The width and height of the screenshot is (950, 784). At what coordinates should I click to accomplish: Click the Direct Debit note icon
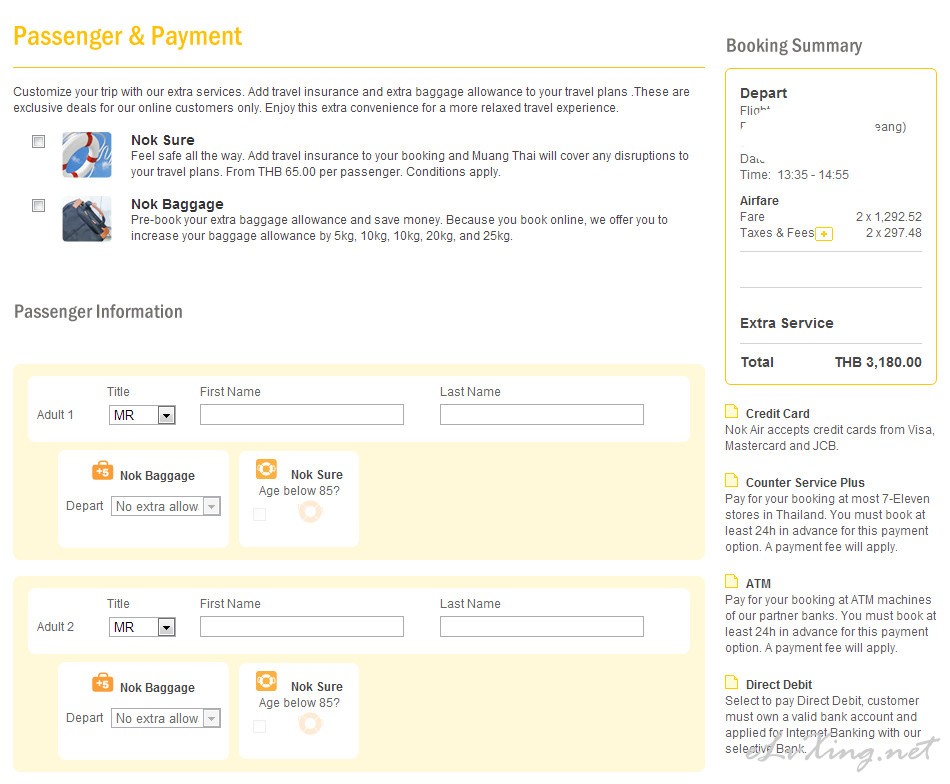point(732,683)
